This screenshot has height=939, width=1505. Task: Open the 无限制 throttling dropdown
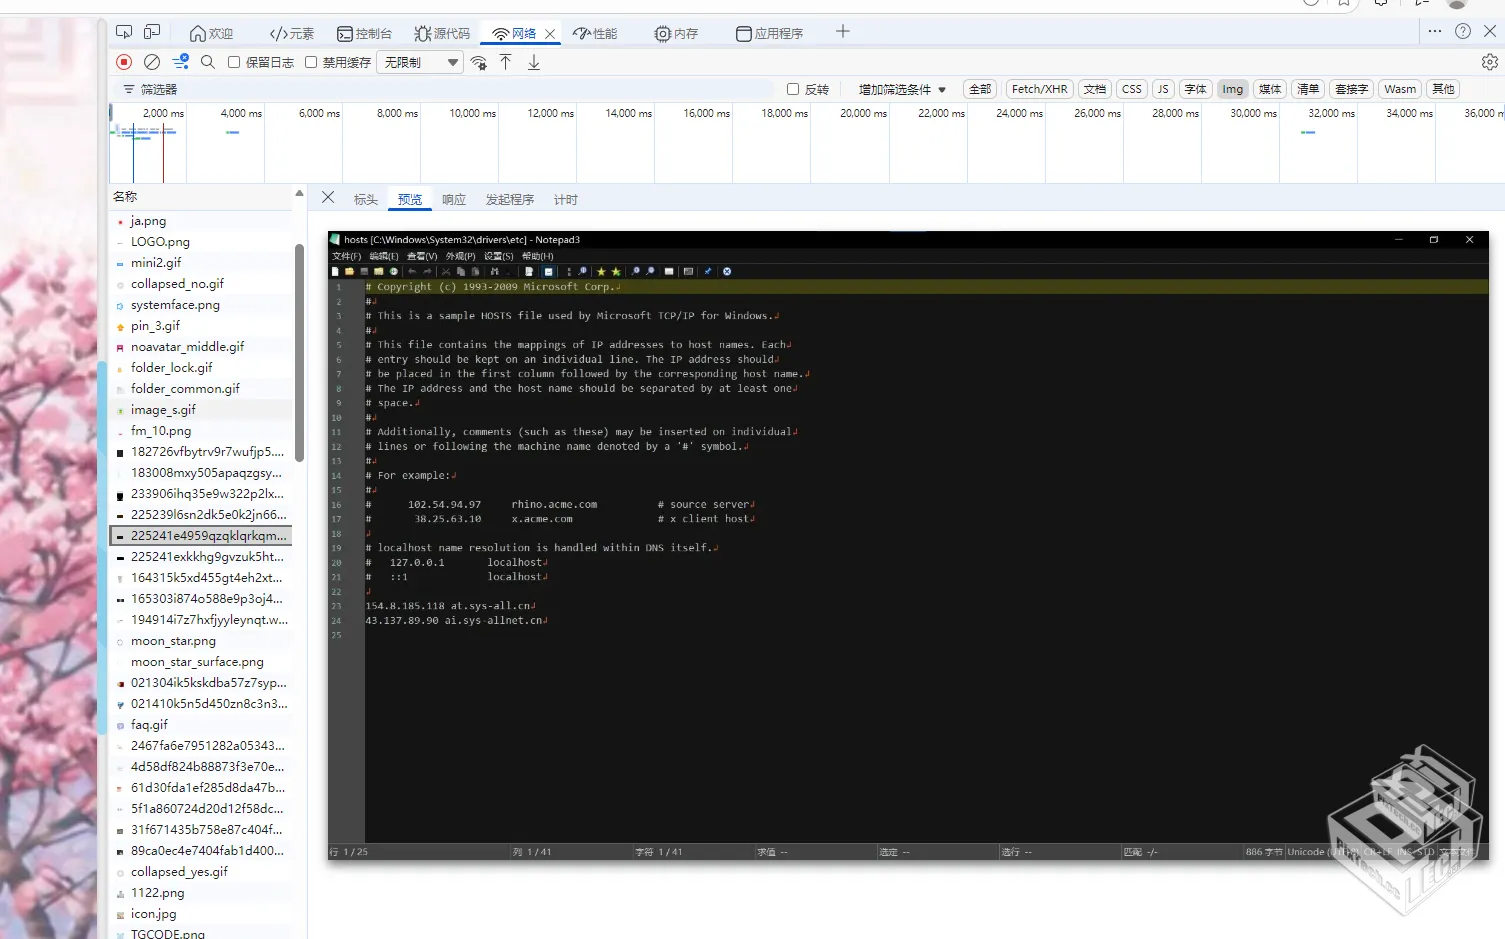tap(421, 62)
